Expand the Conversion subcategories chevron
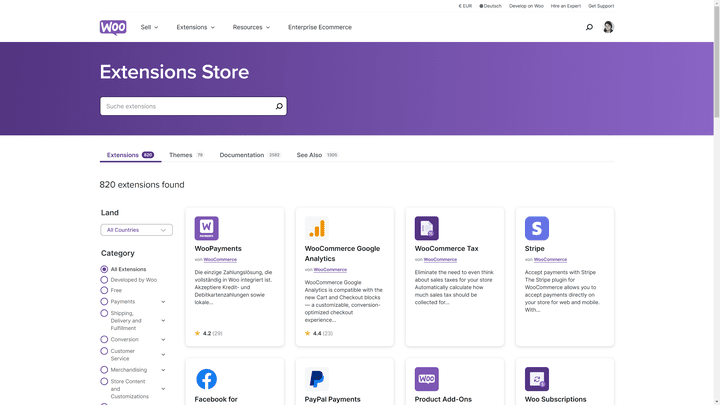The image size is (720, 405). pos(163,340)
